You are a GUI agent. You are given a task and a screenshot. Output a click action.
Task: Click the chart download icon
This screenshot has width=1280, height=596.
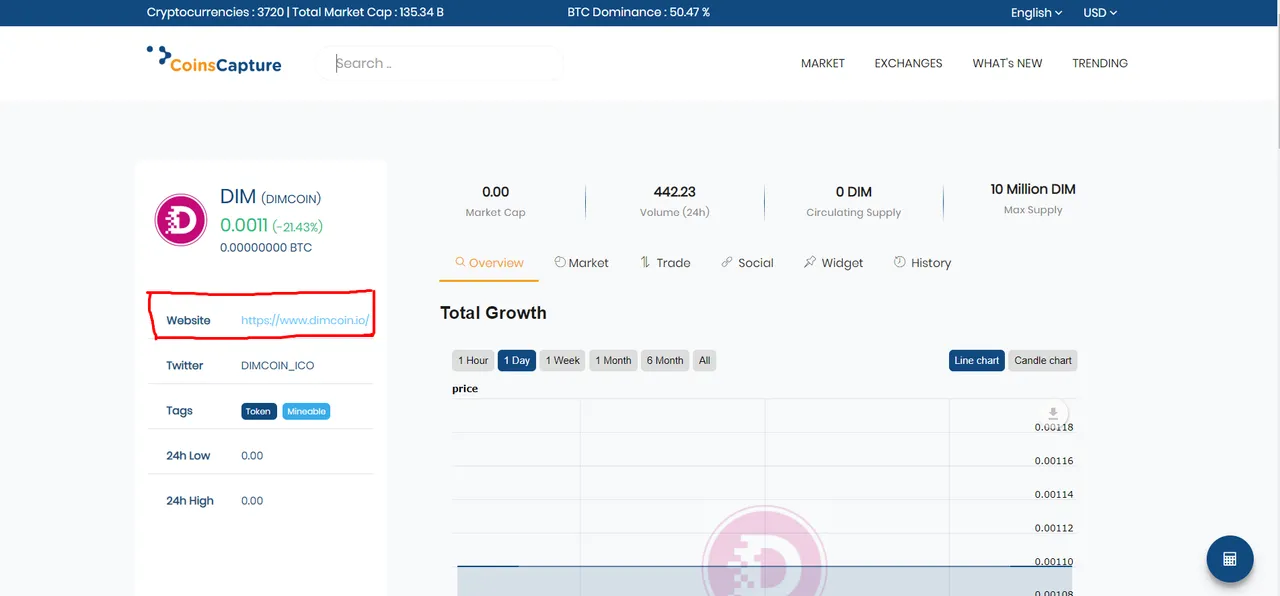coord(1053,413)
